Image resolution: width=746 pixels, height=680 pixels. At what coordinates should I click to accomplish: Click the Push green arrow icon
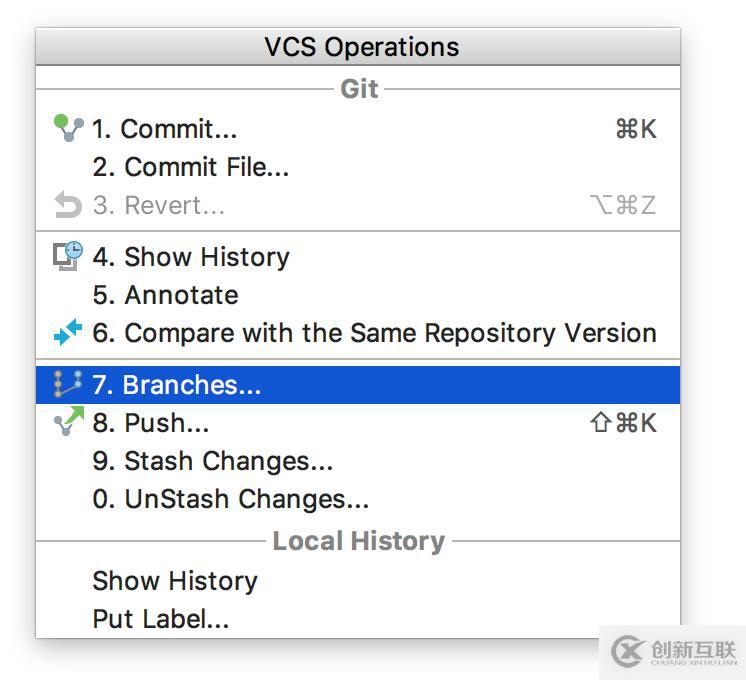pos(69,421)
